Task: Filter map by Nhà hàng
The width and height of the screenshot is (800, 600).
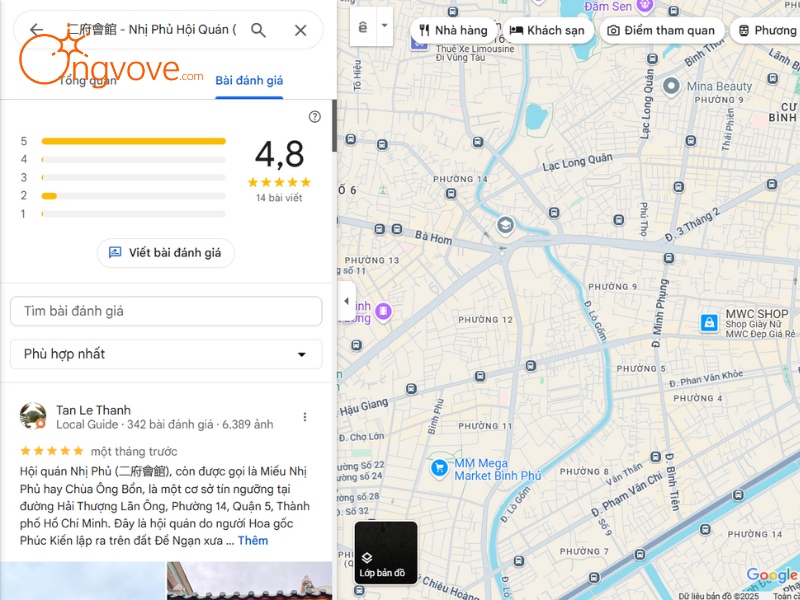Action: tap(453, 31)
